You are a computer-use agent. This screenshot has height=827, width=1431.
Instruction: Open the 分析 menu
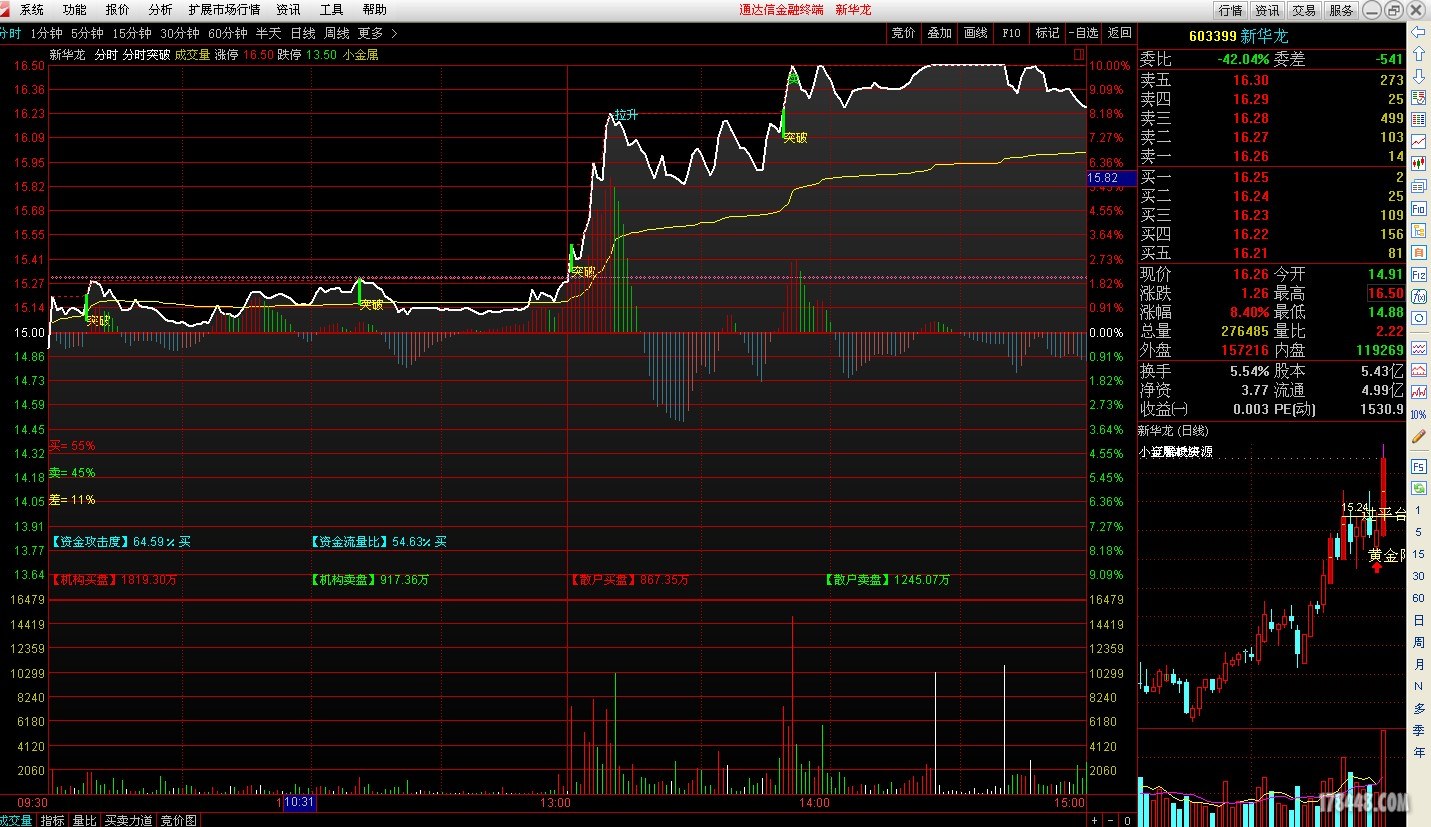point(160,10)
